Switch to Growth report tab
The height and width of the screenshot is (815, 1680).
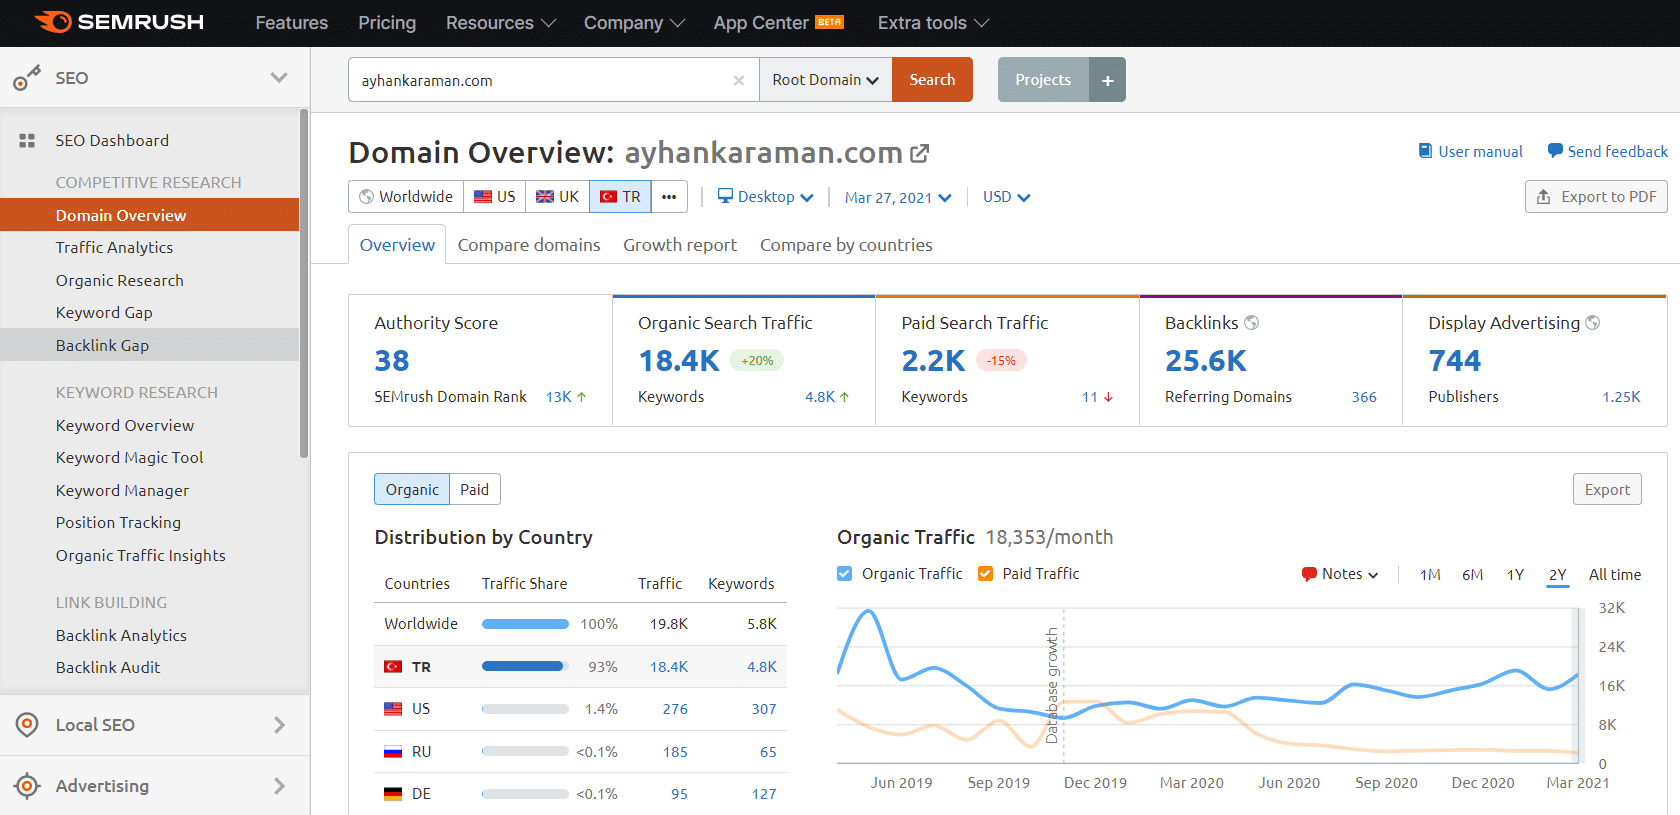click(680, 245)
